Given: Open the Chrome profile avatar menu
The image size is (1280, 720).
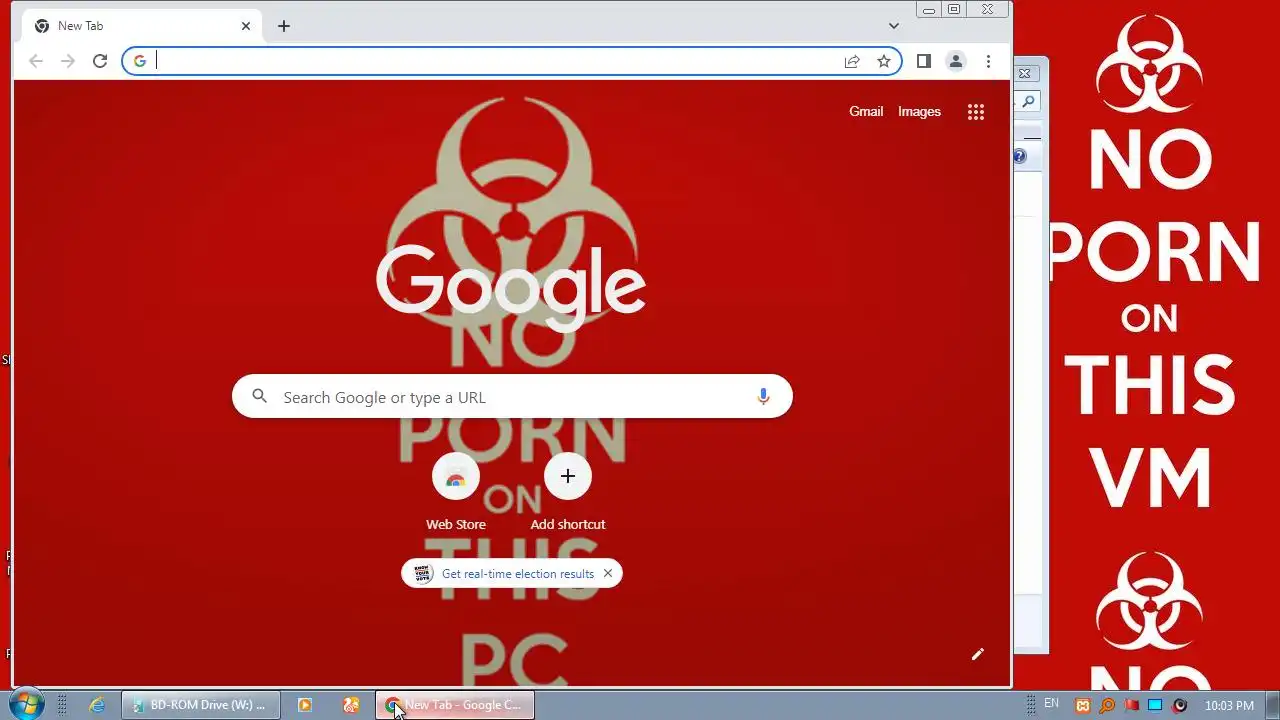Looking at the screenshot, I should click(x=956, y=61).
